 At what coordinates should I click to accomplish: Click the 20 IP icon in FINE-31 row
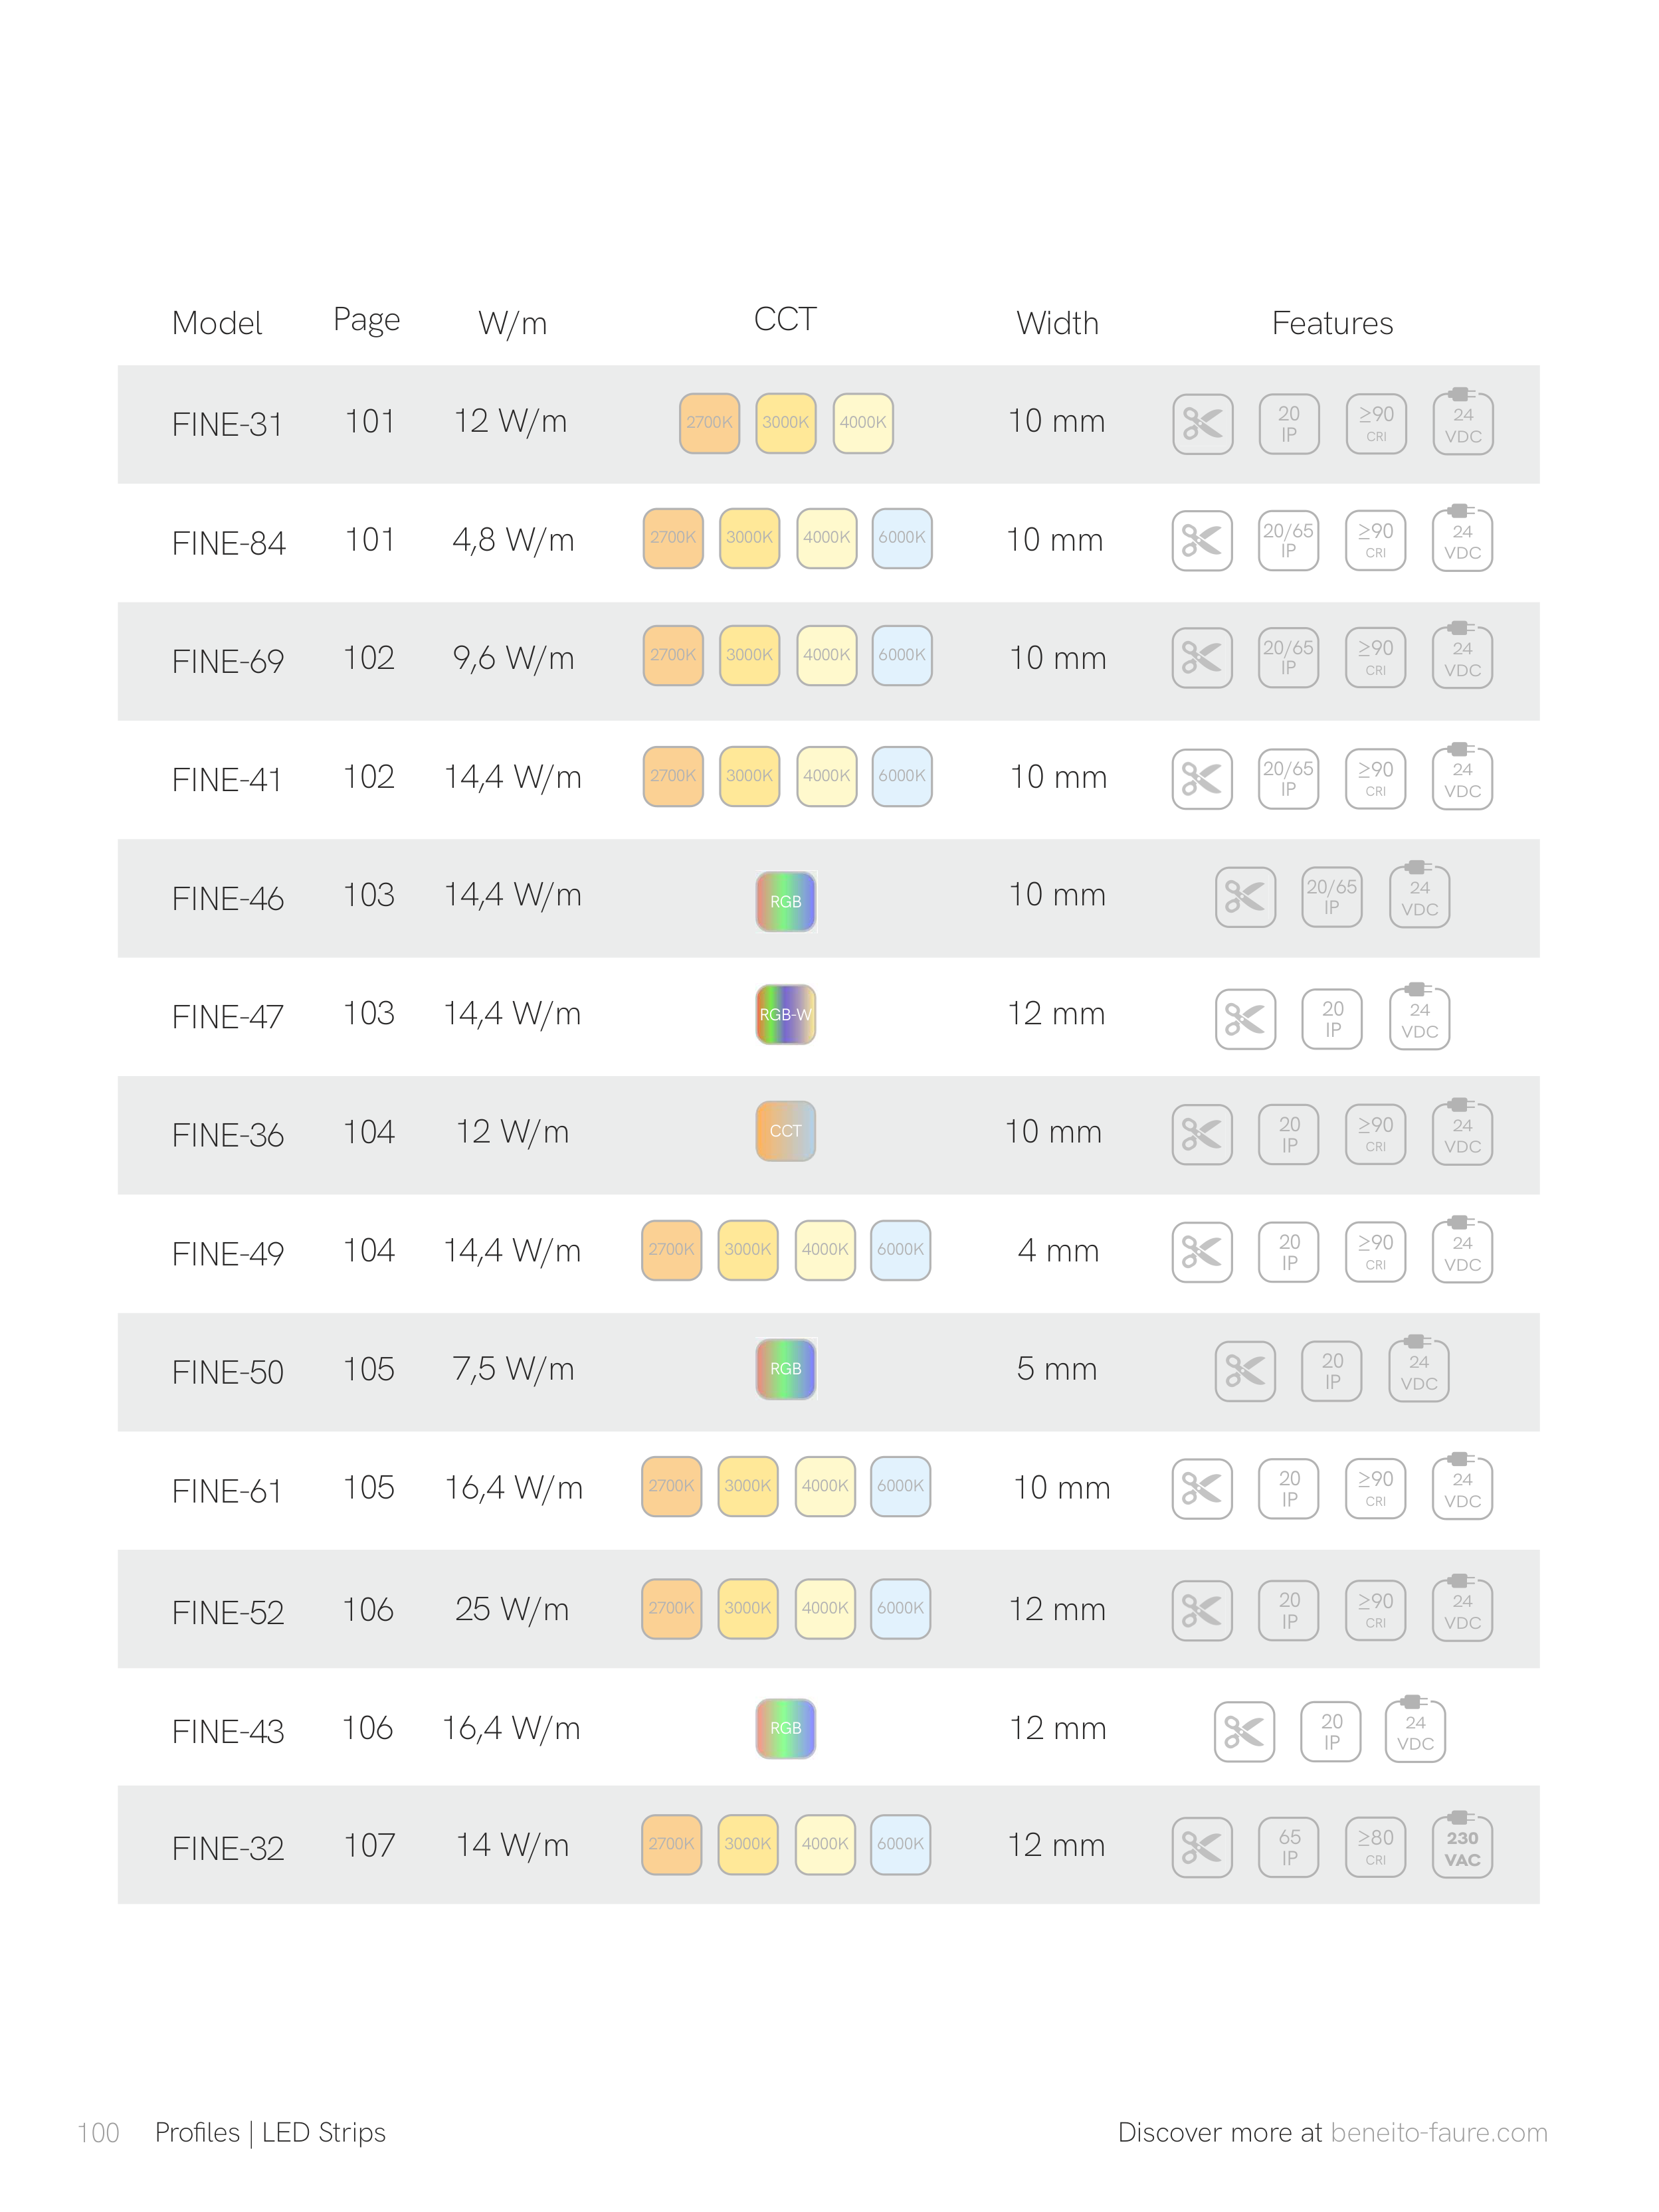click(x=1288, y=424)
